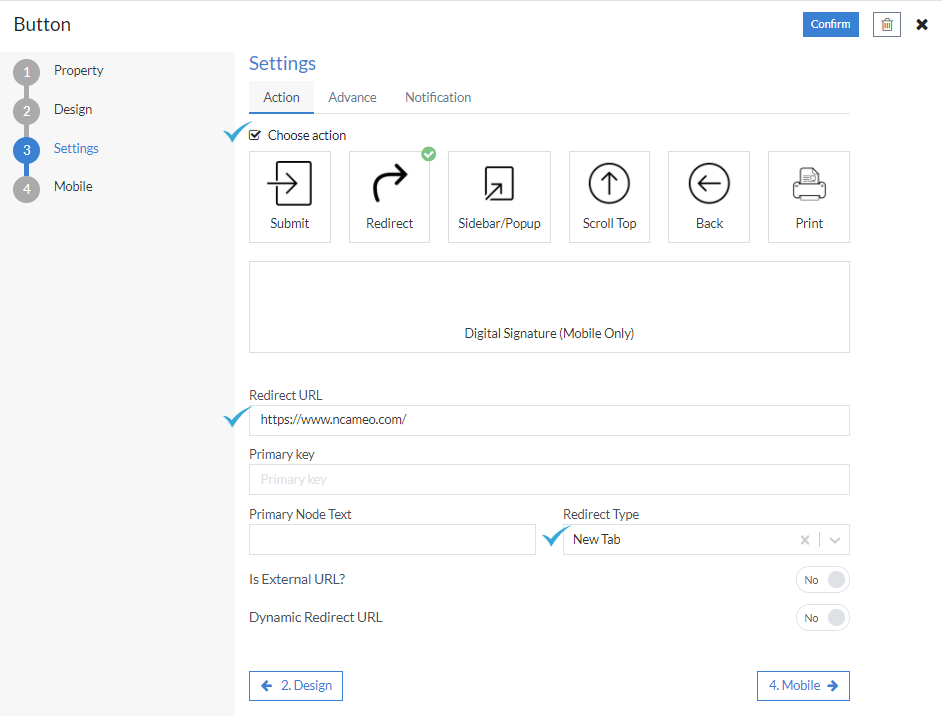Open the delete button dialog via trash icon
Viewport: 942px width, 716px height.
pyautogui.click(x=886, y=24)
